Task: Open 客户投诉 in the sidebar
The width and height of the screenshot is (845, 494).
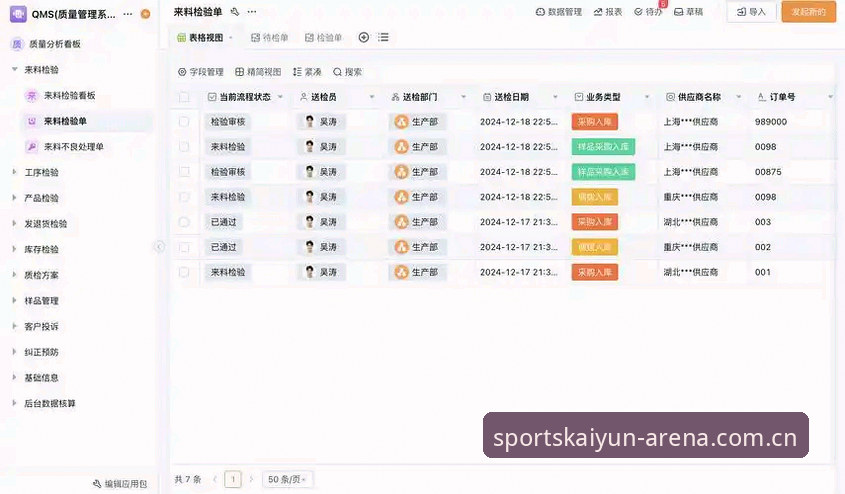Action: coord(41,326)
